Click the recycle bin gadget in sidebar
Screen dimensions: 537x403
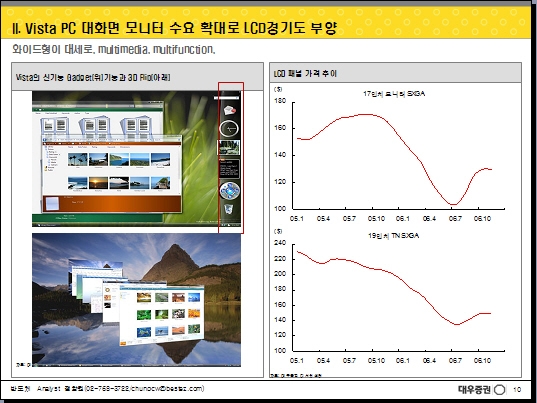(228, 209)
